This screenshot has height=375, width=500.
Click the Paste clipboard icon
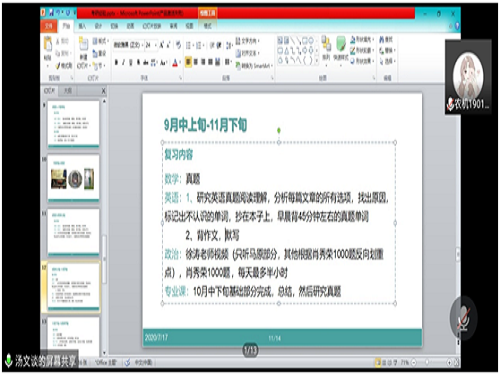pyautogui.click(x=48, y=45)
